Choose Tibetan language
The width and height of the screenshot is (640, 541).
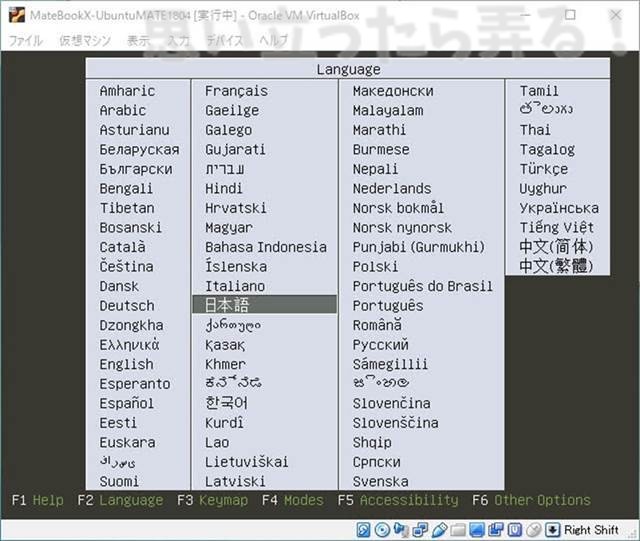127,208
